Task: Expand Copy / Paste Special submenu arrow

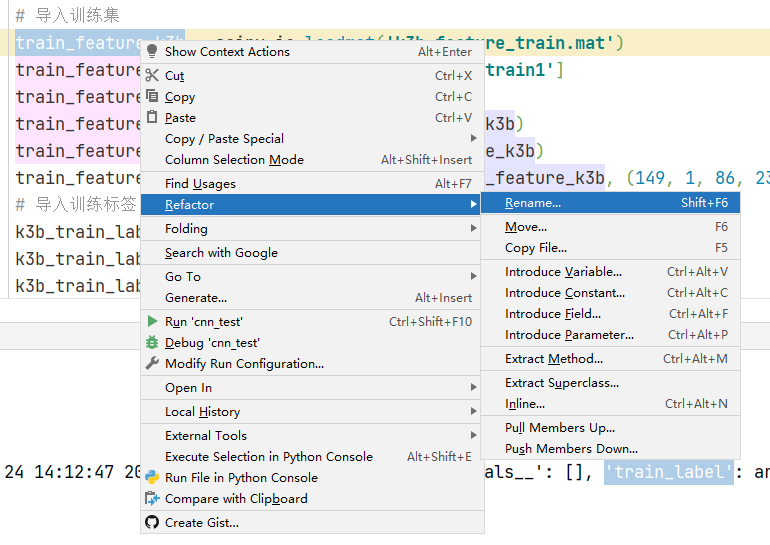Action: click(473, 138)
